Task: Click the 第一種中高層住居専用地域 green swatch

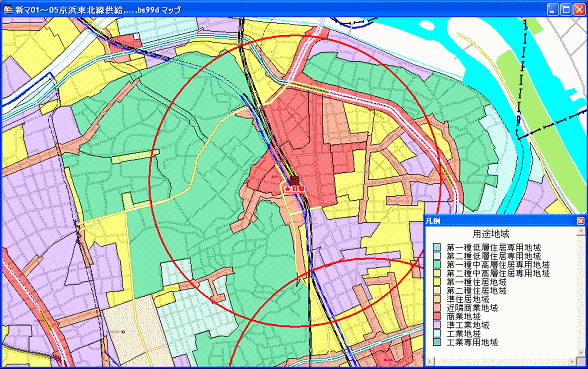Action: point(437,264)
